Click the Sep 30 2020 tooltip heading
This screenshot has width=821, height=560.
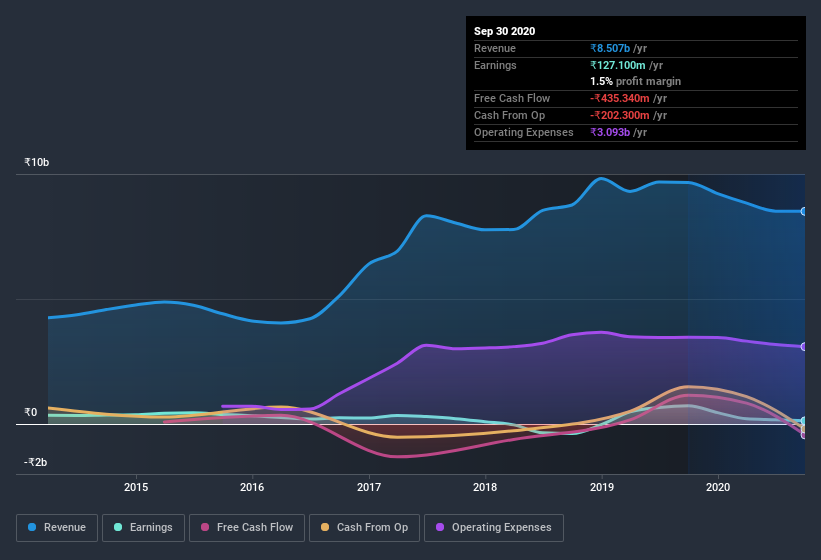pyautogui.click(x=504, y=31)
